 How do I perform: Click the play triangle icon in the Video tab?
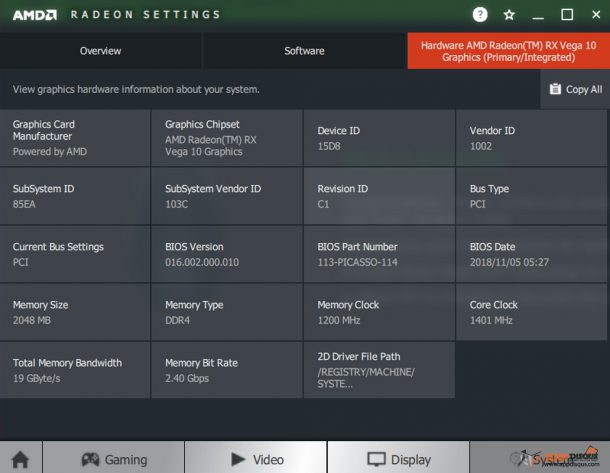[238, 459]
